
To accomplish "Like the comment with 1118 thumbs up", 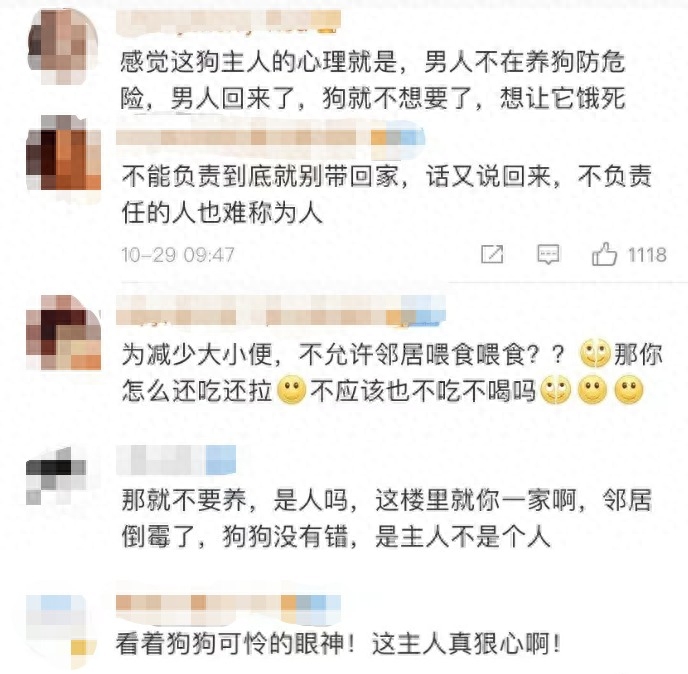I will coord(604,254).
